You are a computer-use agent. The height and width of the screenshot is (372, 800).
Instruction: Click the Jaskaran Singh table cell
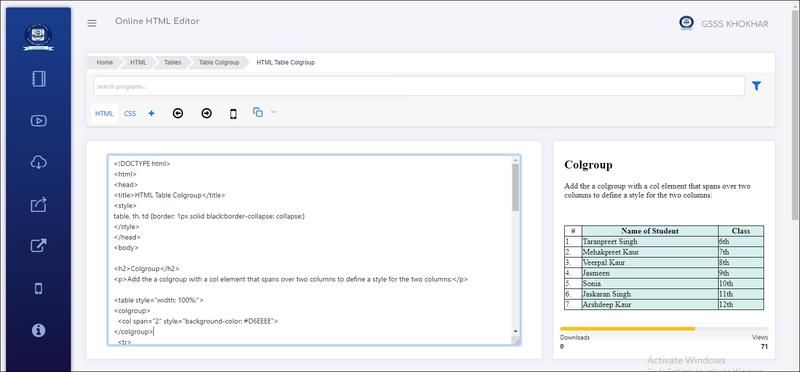click(x=650, y=294)
